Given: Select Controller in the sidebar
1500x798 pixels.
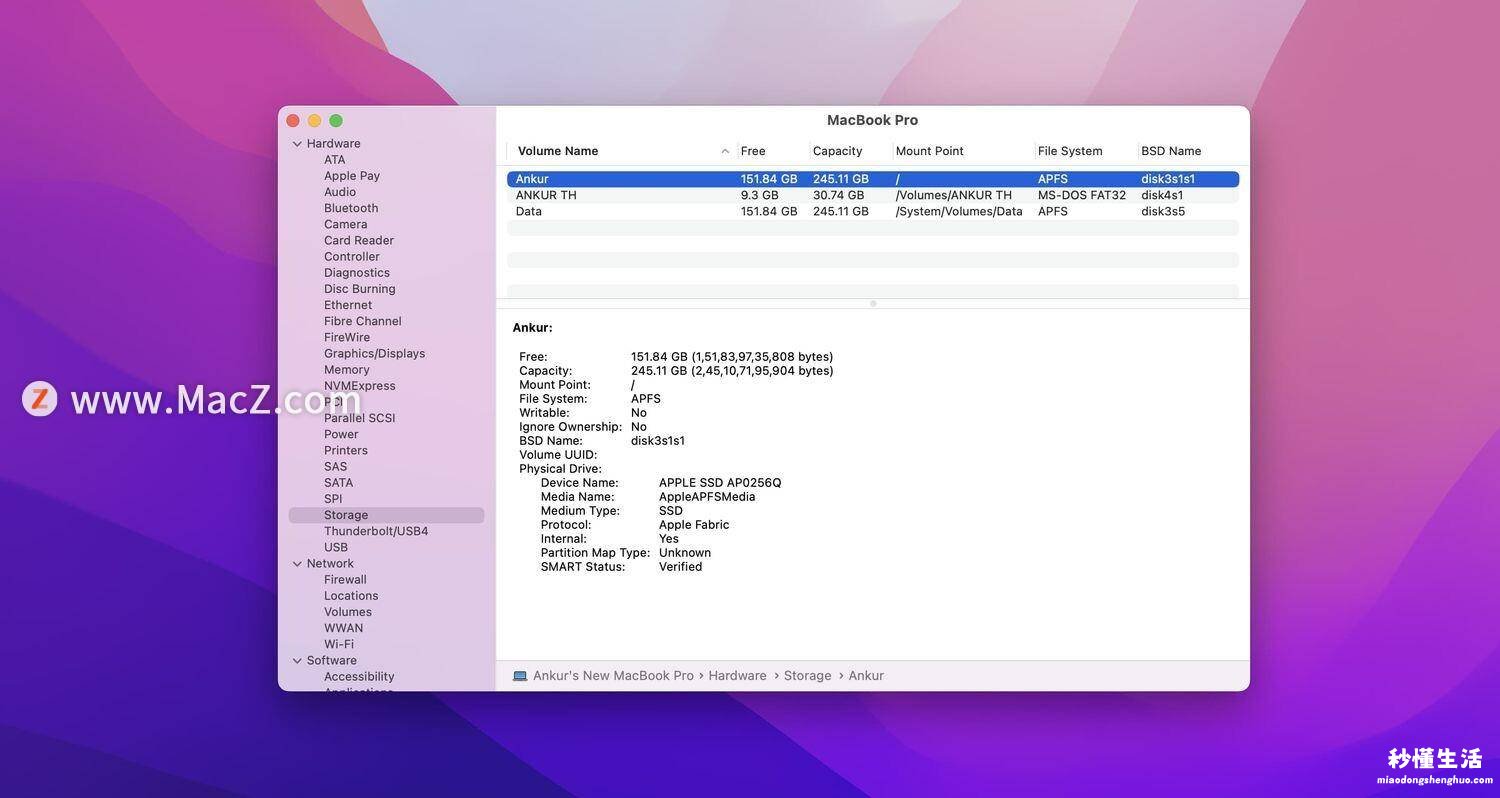Looking at the screenshot, I should (351, 257).
